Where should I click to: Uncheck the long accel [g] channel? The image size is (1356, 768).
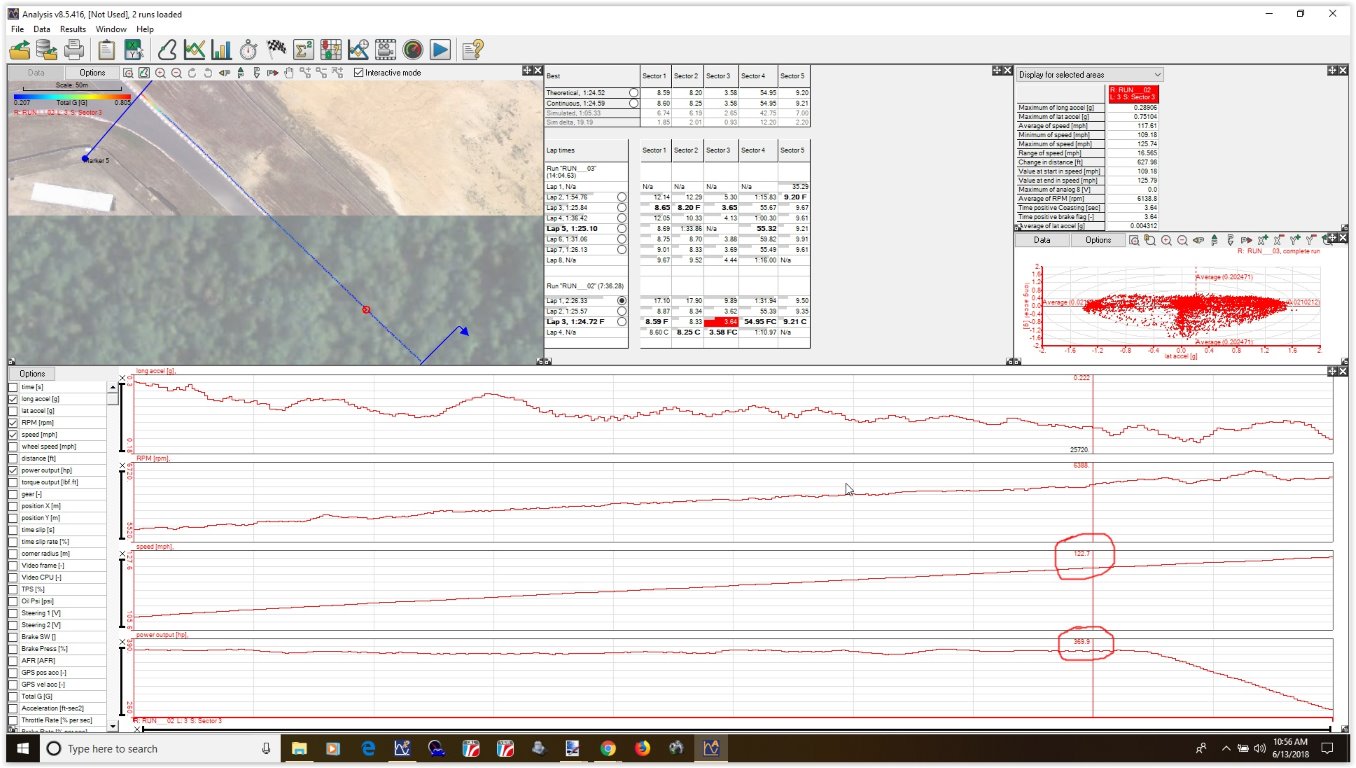(13, 399)
